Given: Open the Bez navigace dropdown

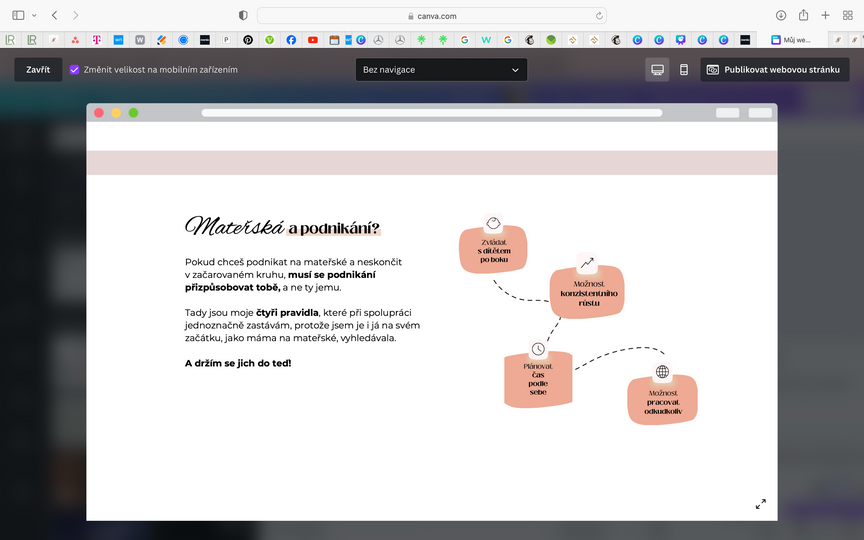Looking at the screenshot, I should pyautogui.click(x=441, y=69).
